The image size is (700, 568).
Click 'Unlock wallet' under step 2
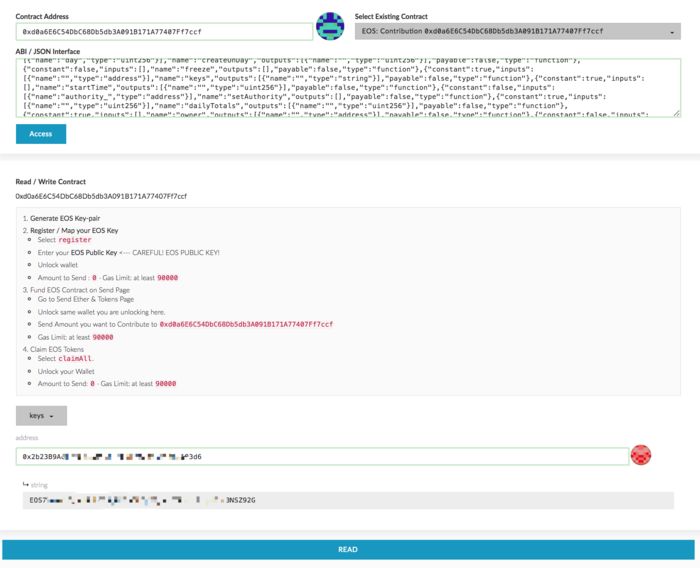(58, 265)
